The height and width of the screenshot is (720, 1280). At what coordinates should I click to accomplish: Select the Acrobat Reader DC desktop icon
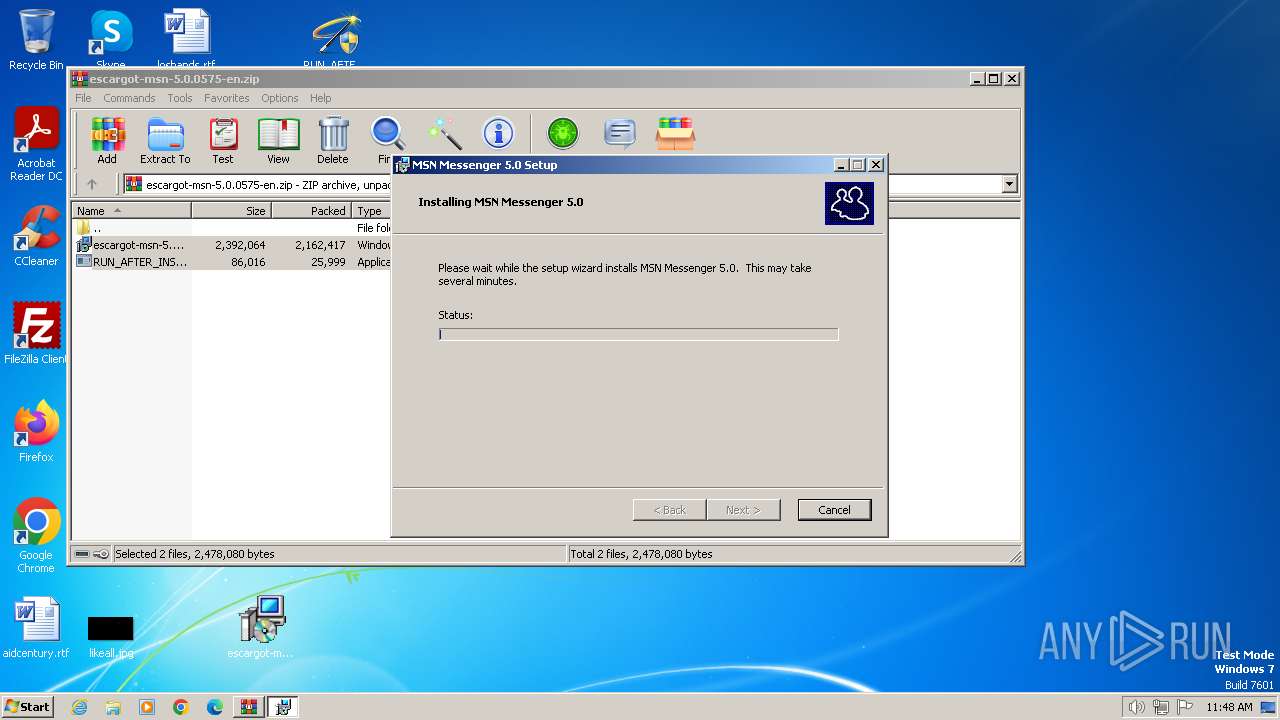click(36, 144)
